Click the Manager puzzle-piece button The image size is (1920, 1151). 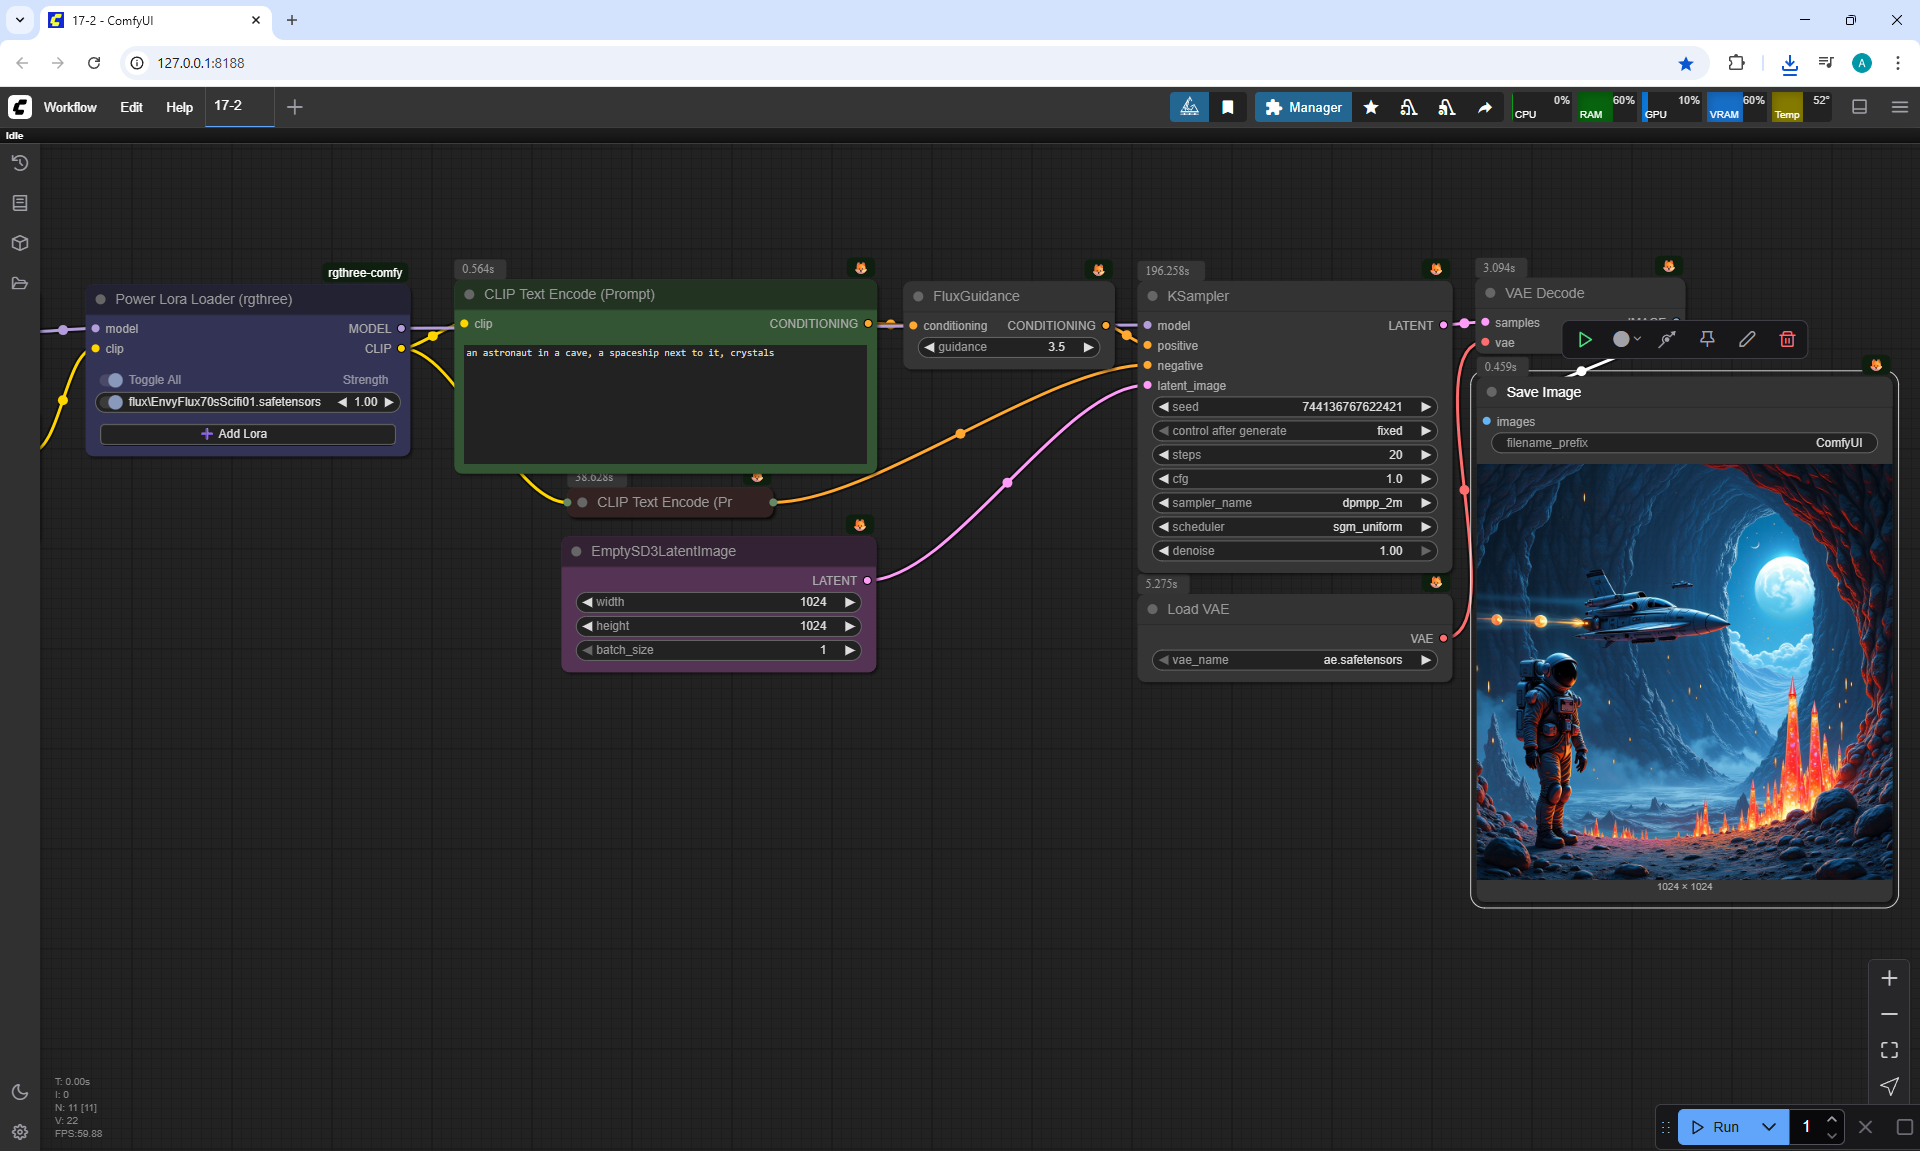tap(1303, 107)
